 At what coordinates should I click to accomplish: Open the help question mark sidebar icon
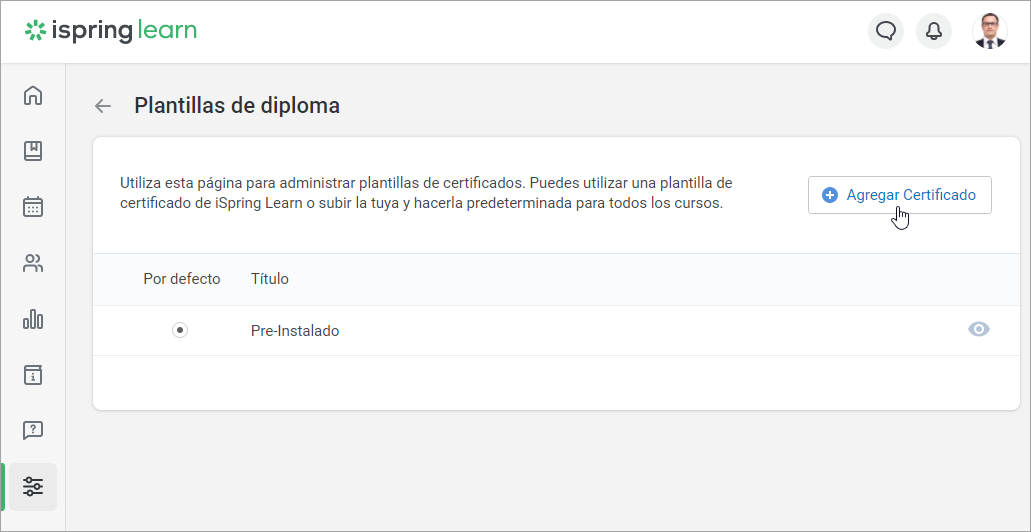coord(33,430)
